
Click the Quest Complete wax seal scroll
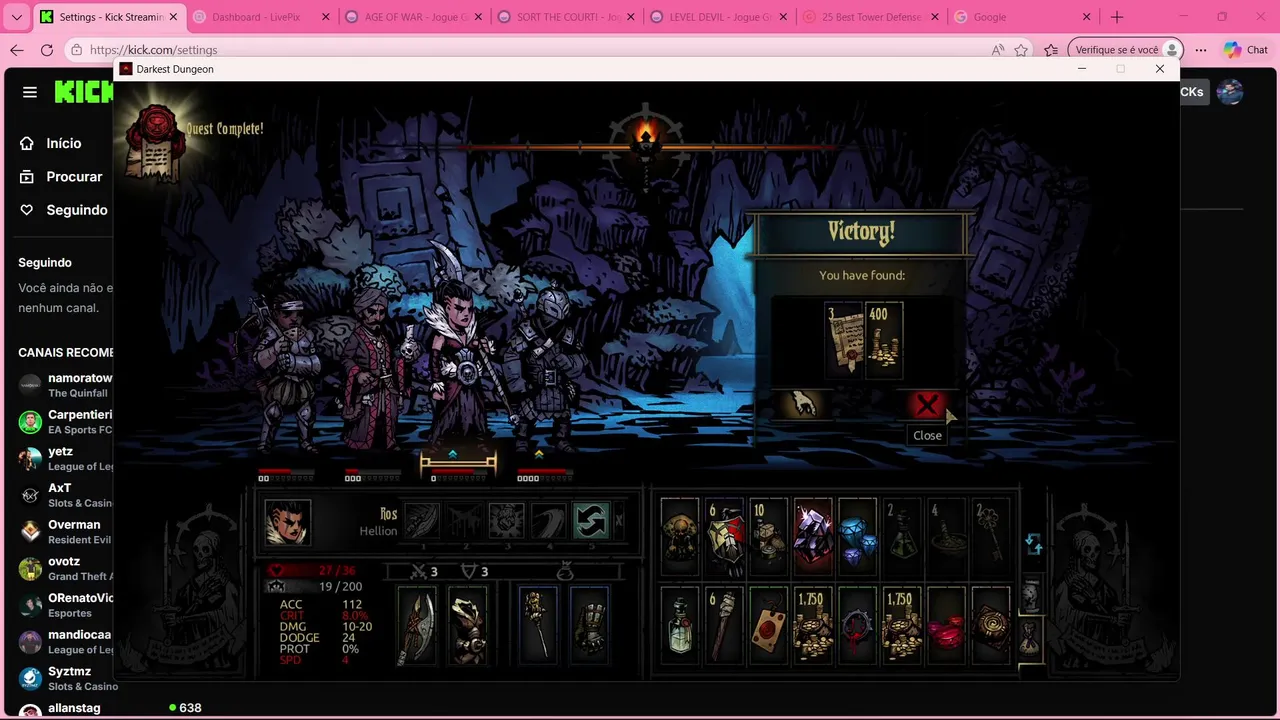click(156, 142)
